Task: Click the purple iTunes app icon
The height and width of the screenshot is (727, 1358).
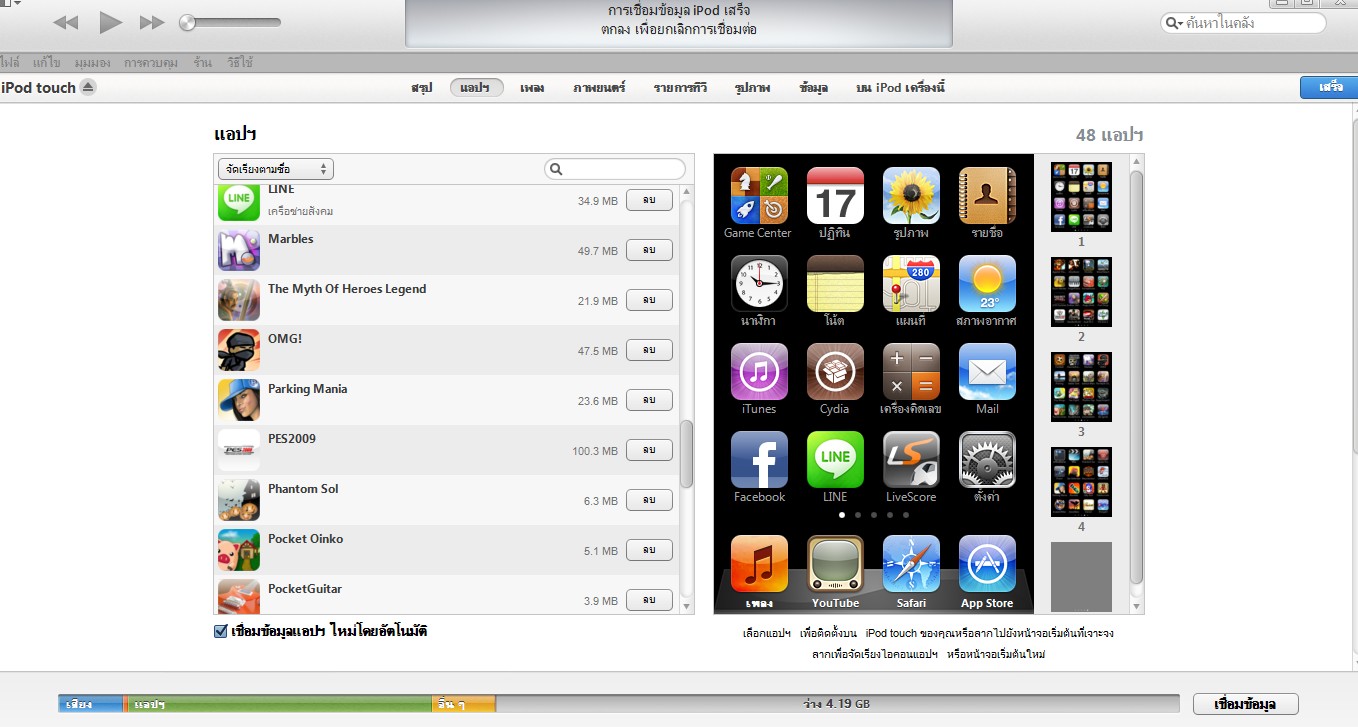Action: click(x=759, y=371)
